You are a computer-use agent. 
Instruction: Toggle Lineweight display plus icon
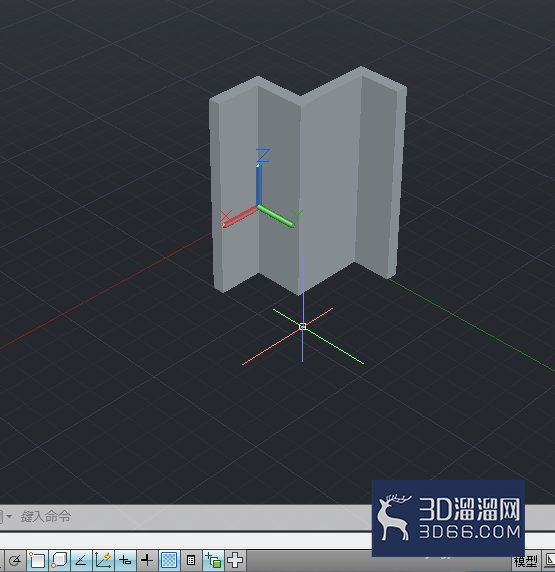[147, 560]
